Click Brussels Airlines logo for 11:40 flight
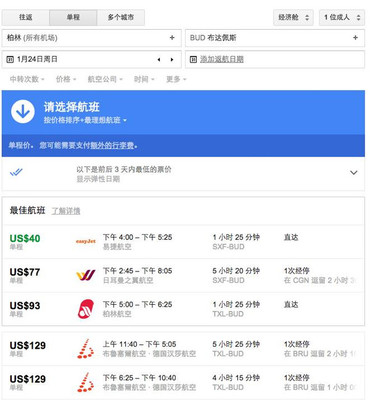Viewport: 370px width, 400px height. [x=86, y=349]
